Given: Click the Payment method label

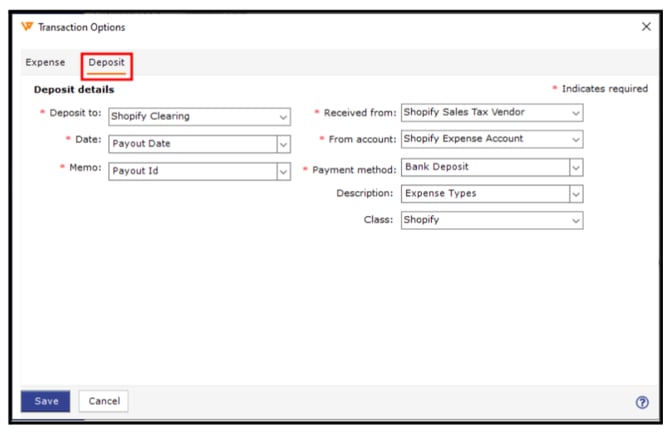Looking at the screenshot, I should click(354, 170).
